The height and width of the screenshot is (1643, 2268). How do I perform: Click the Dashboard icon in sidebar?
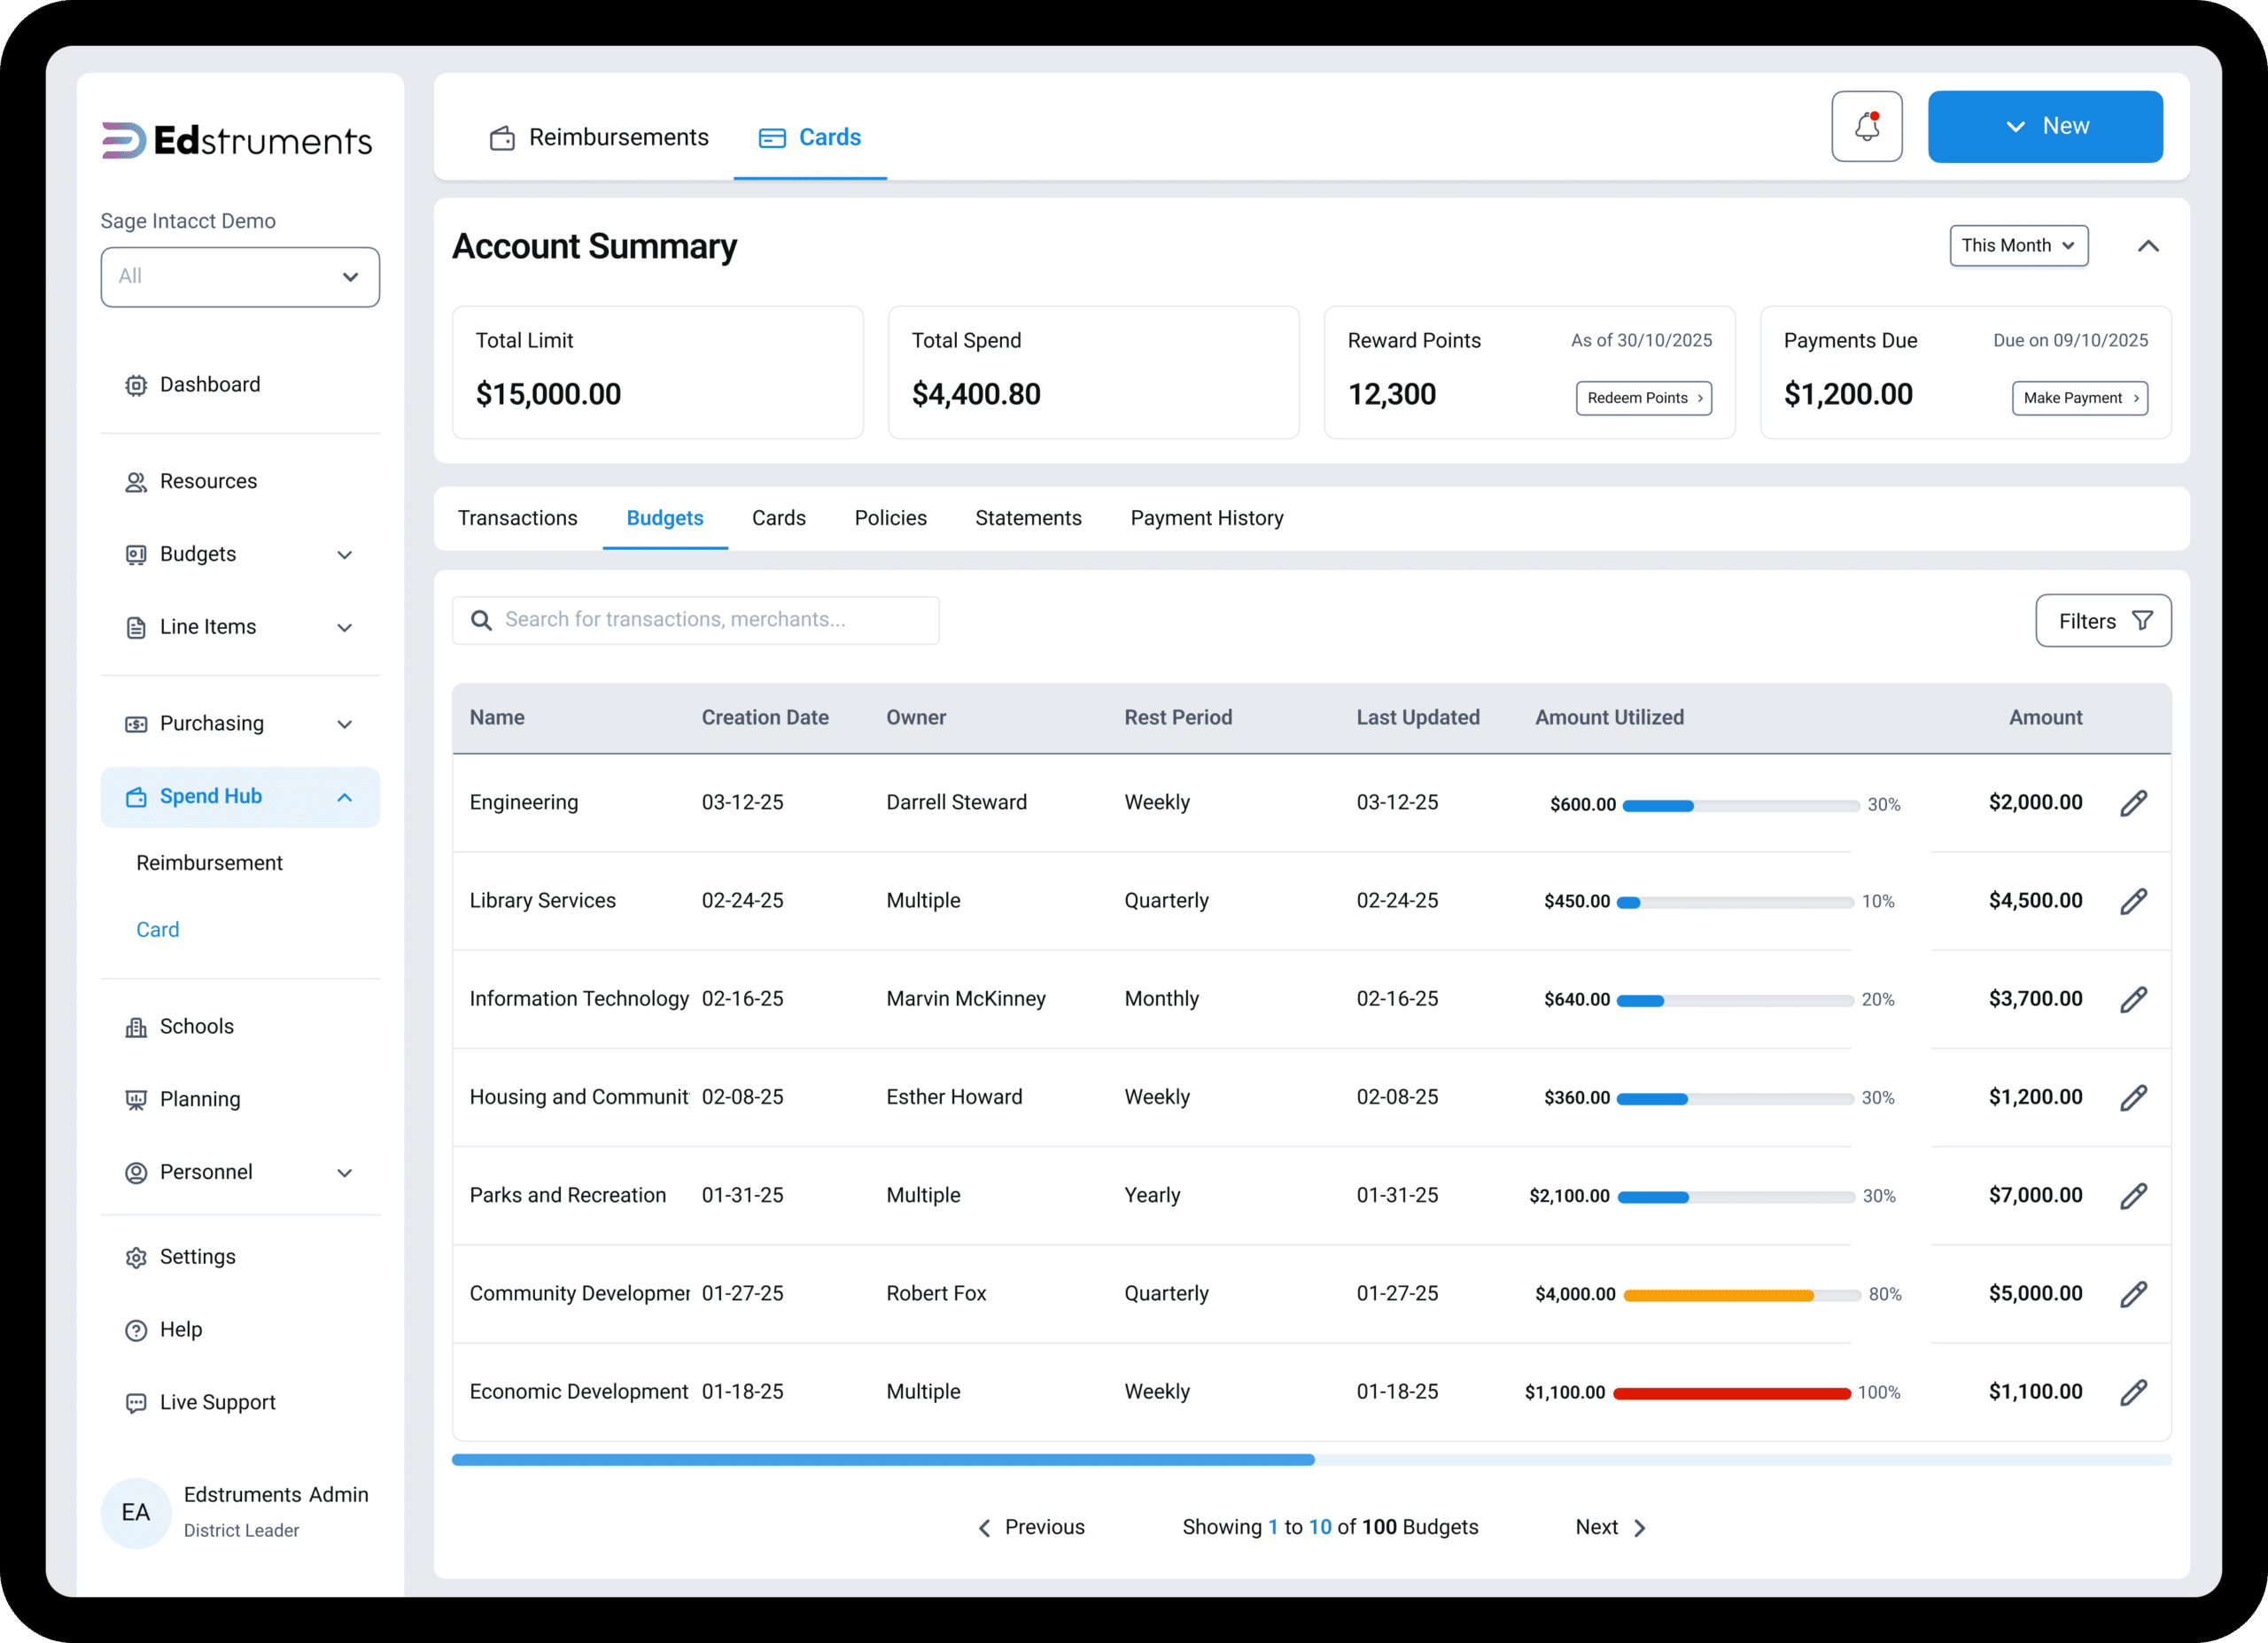136,385
